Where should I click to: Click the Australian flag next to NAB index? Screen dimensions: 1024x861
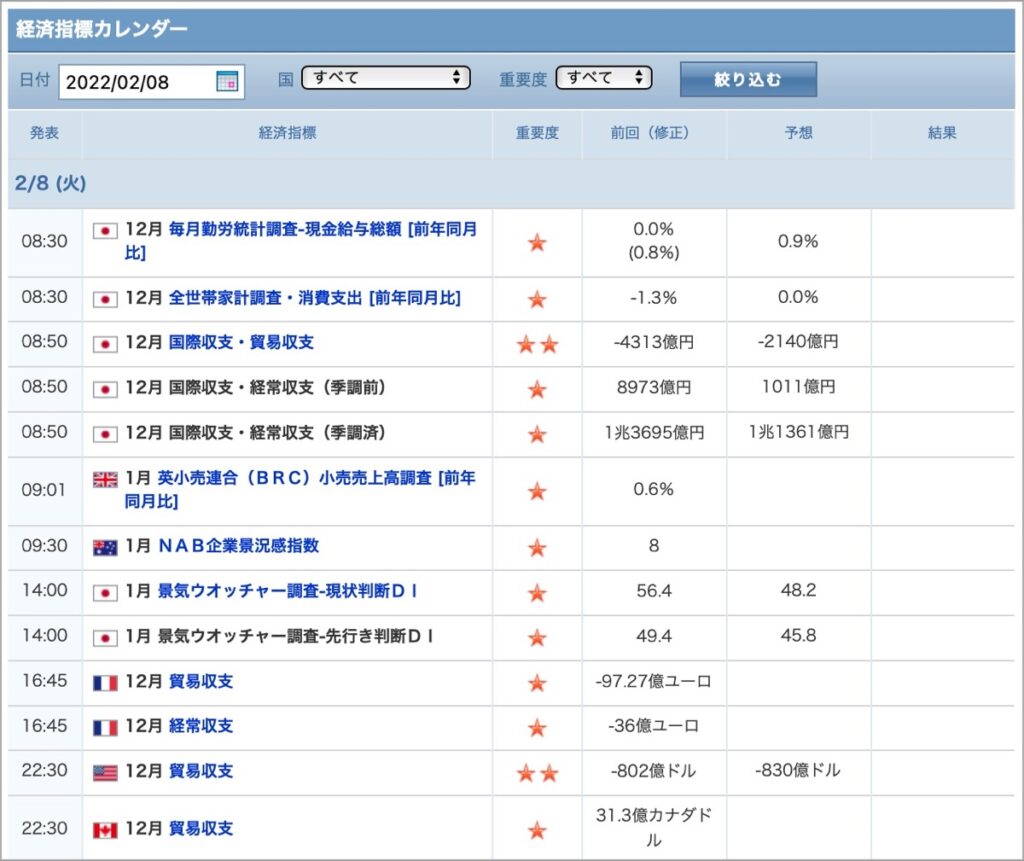click(104, 547)
